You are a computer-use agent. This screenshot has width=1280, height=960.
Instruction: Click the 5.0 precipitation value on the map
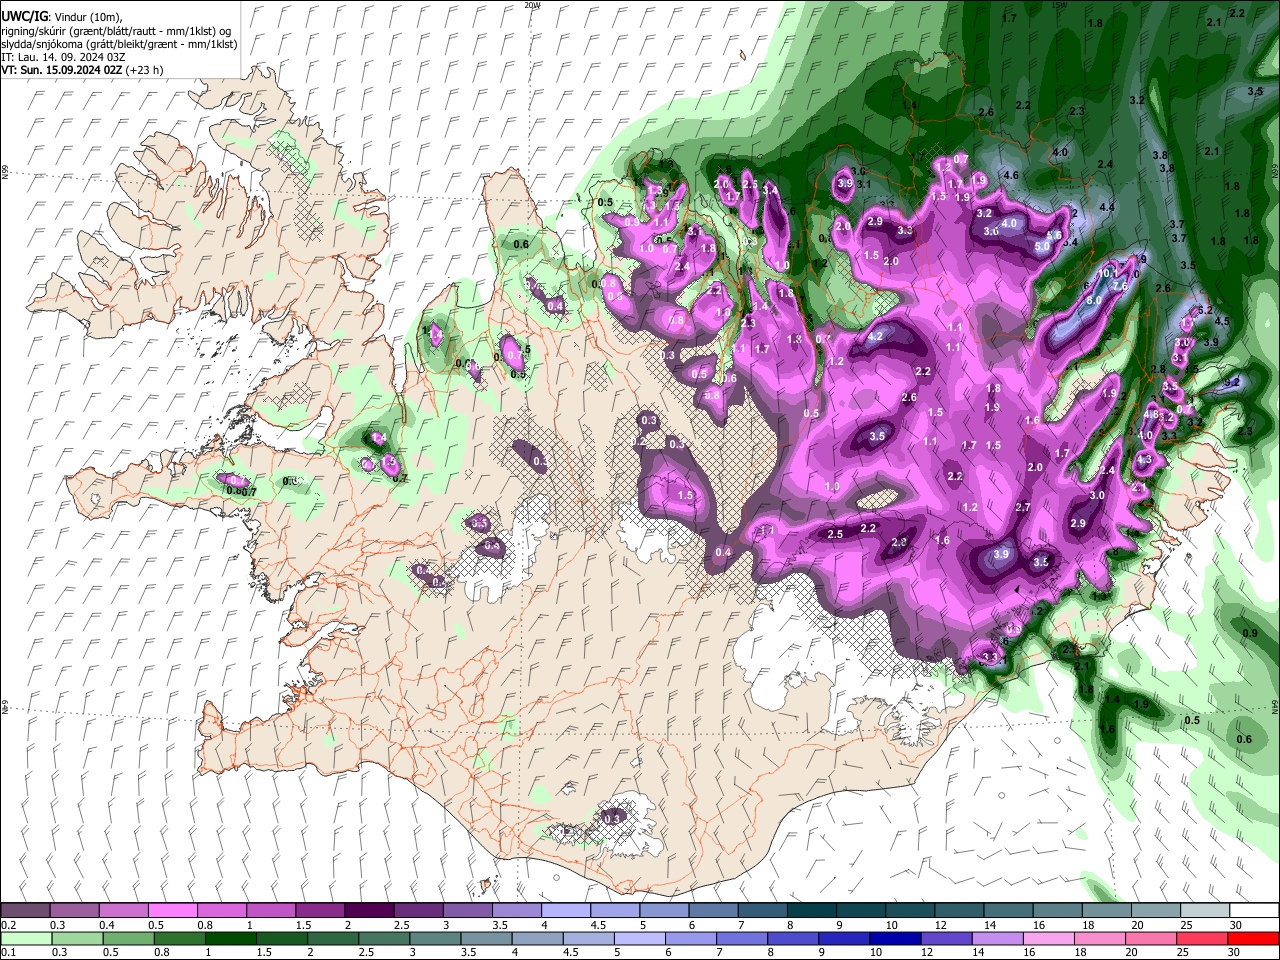[x=1041, y=246]
